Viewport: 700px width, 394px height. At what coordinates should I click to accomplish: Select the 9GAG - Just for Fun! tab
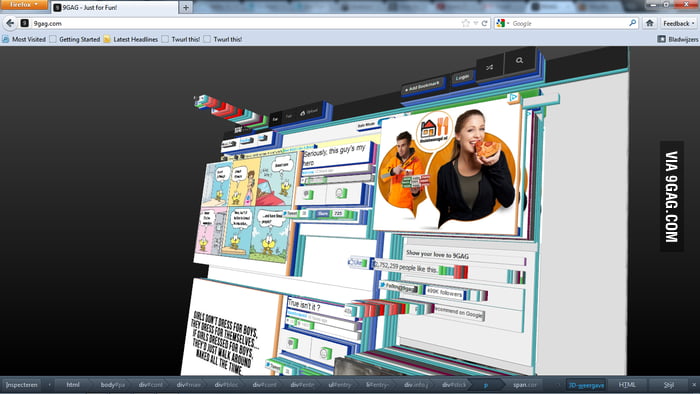114,8
